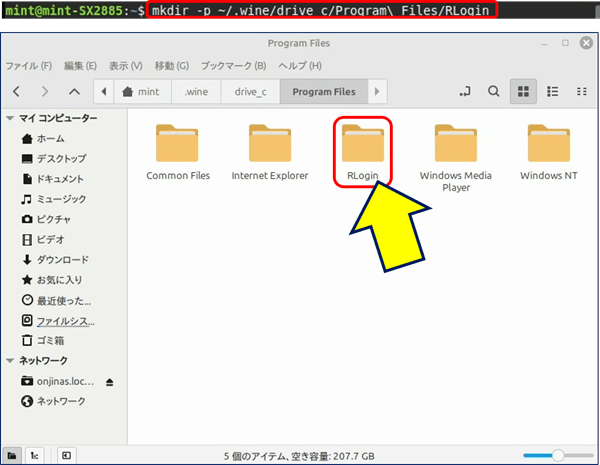Go up to the parent folder
Image resolution: width=600 pixels, height=465 pixels.
74,91
